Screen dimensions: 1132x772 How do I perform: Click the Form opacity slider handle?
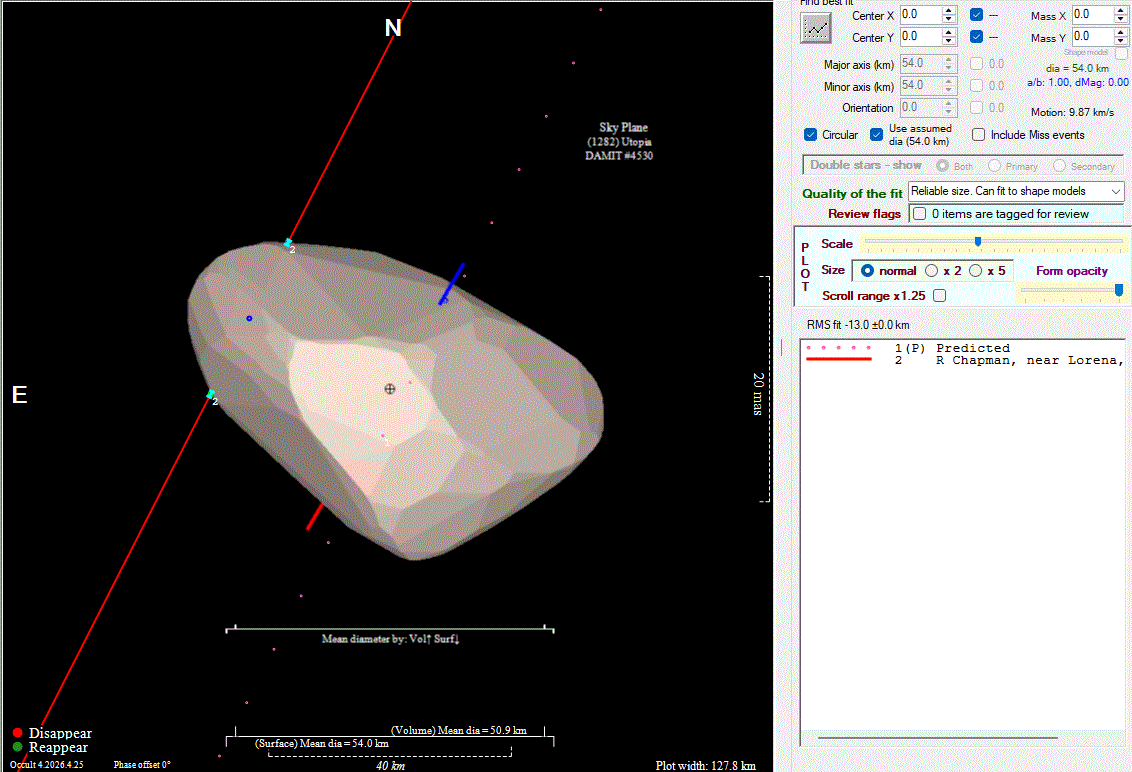coord(1119,290)
